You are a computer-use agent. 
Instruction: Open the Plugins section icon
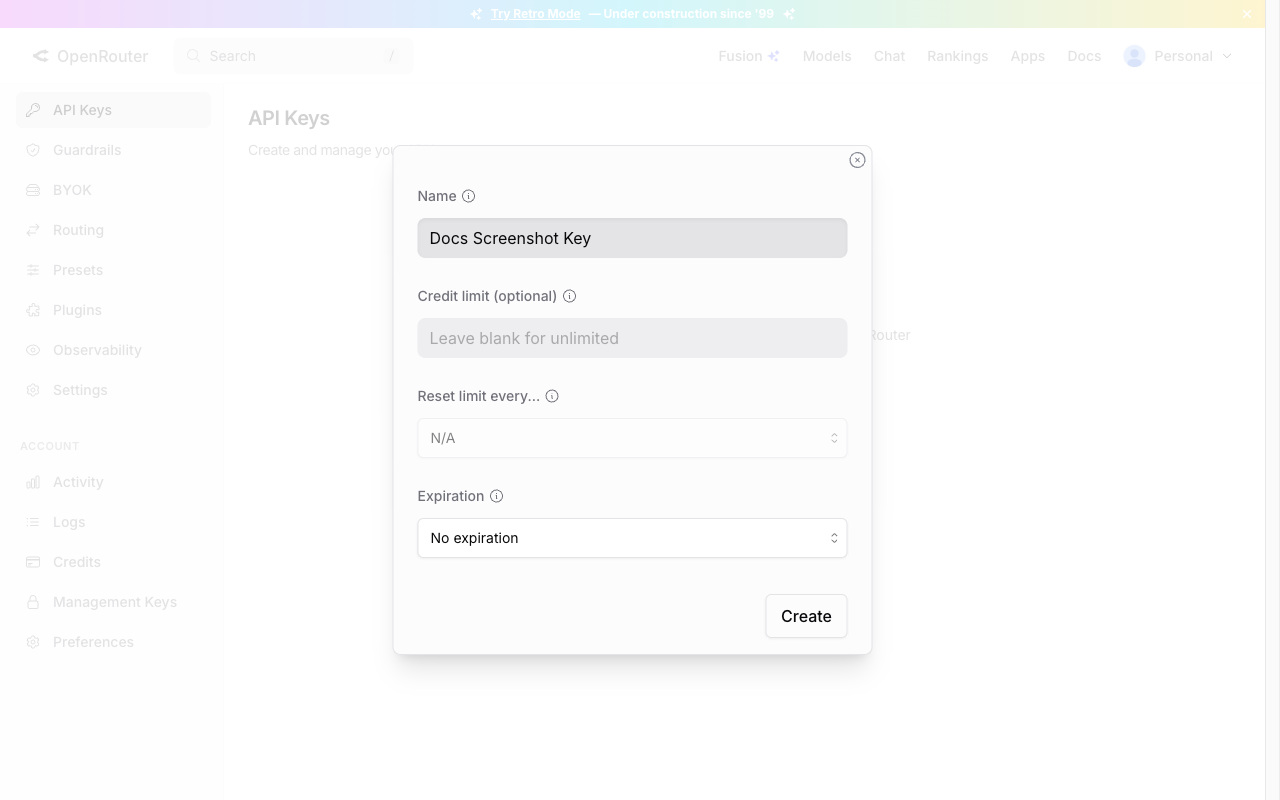[x=33, y=310]
